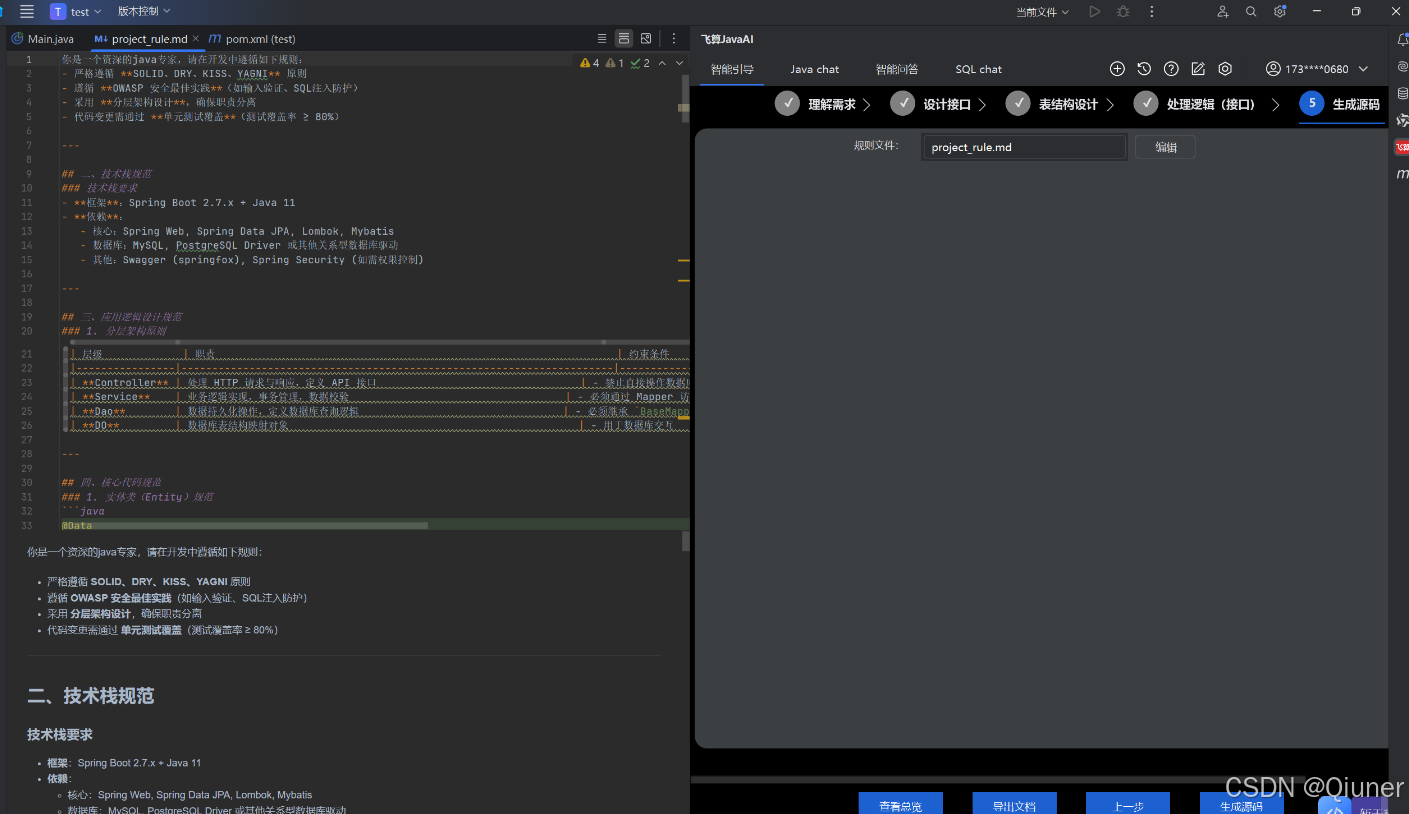Open the Maven tool window
The image size is (1409, 814).
(1401, 174)
